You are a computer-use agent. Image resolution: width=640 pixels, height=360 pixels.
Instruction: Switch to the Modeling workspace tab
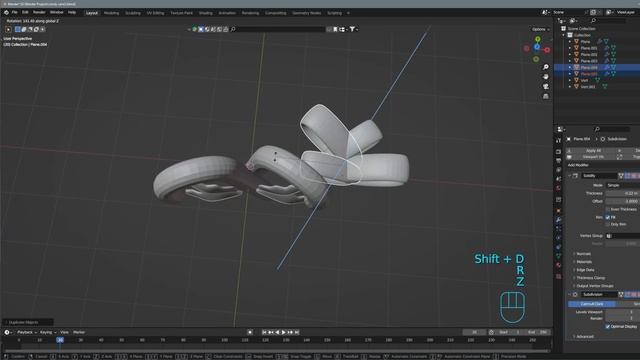pos(111,13)
